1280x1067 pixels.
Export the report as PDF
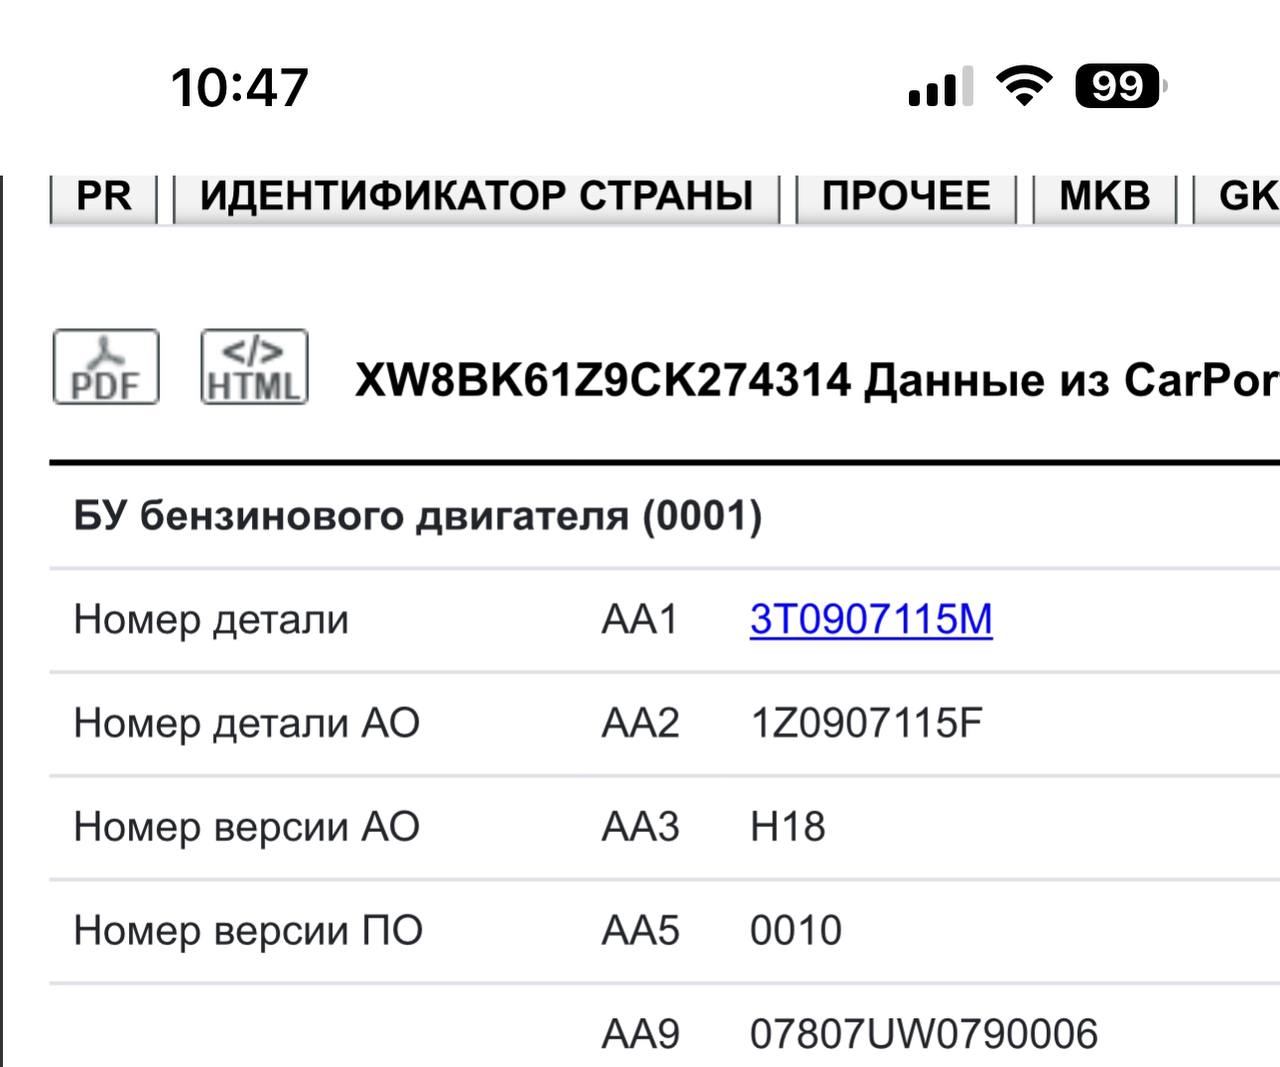pyautogui.click(x=106, y=367)
